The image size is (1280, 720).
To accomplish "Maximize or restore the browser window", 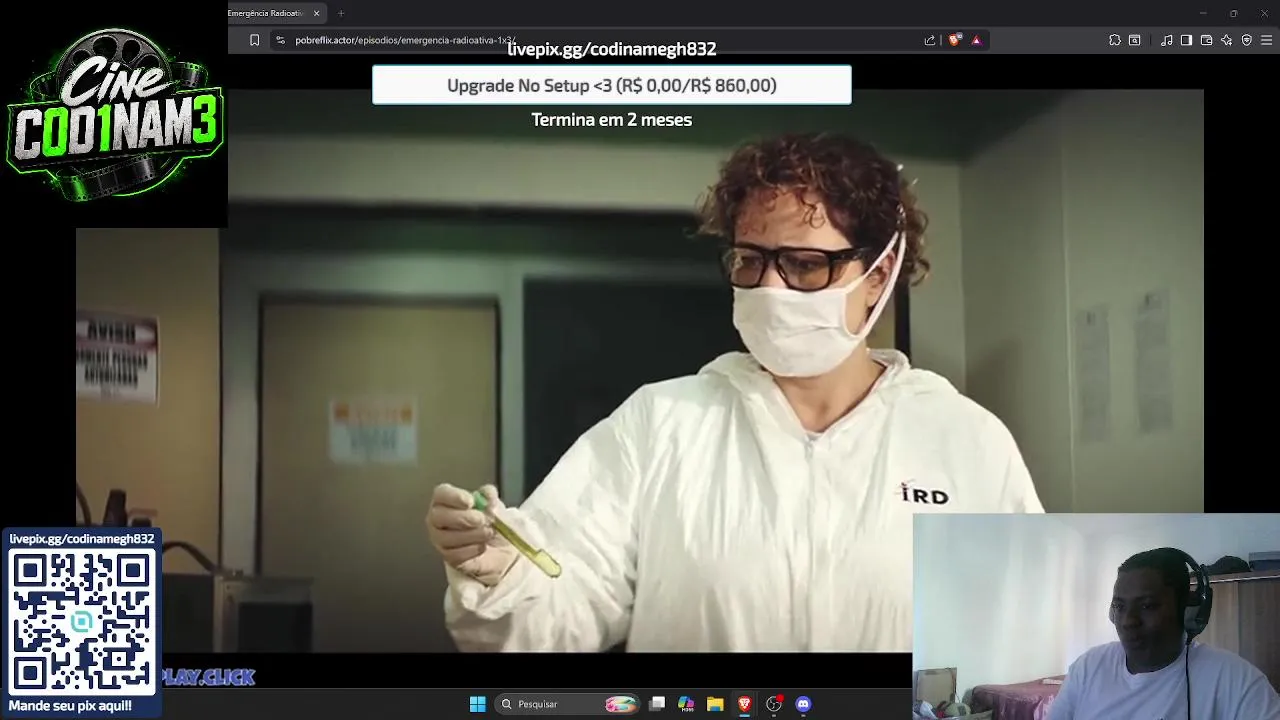I will click(1234, 13).
